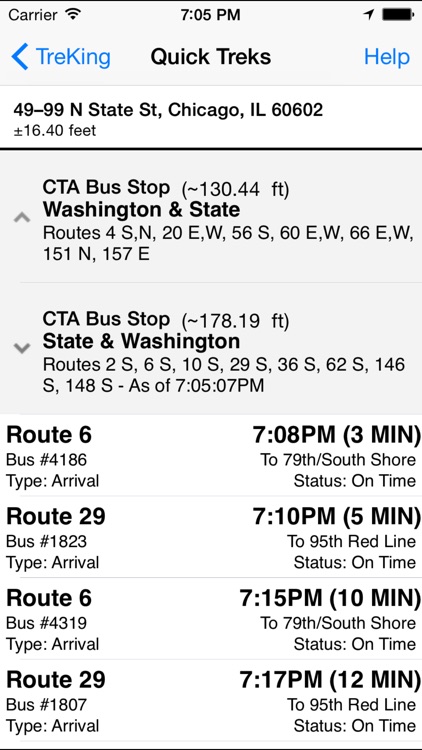Tap the Quick Treks title
This screenshot has width=422, height=750.
pyautogui.click(x=211, y=57)
